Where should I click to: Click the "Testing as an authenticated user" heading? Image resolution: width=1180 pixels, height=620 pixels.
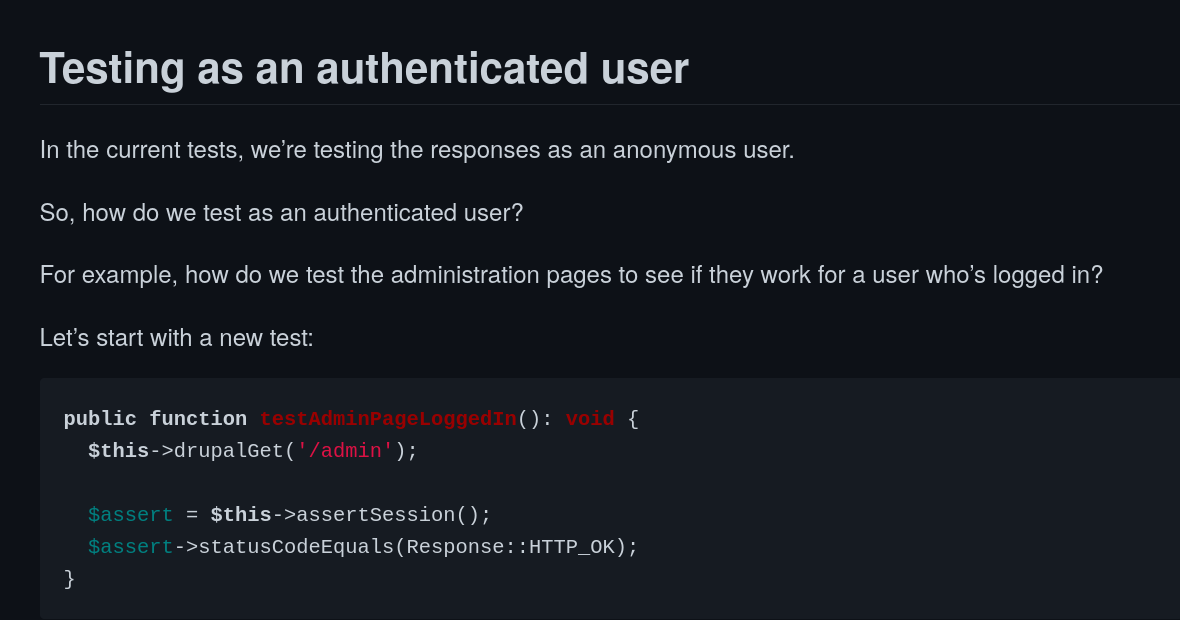(x=364, y=69)
